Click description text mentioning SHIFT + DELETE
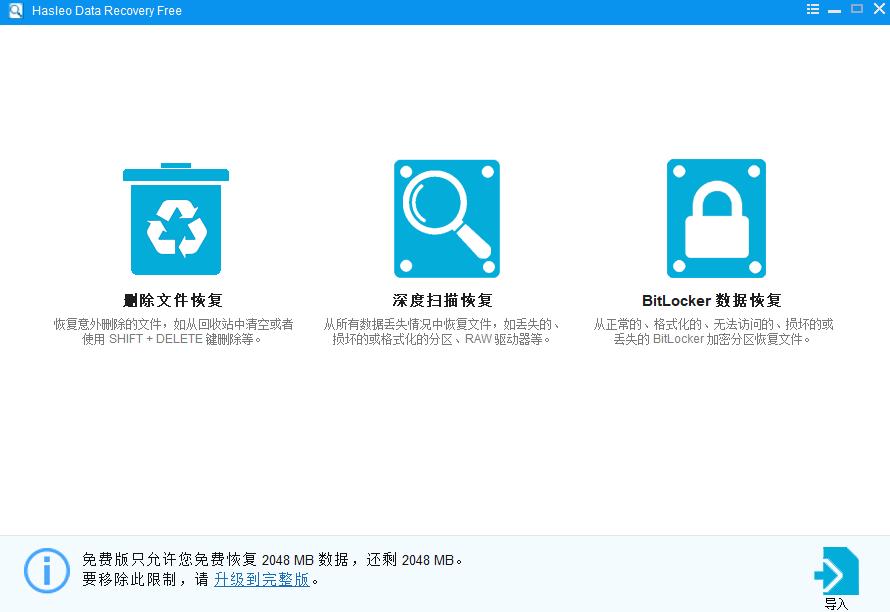Image resolution: width=890 pixels, height=612 pixels. (173, 332)
